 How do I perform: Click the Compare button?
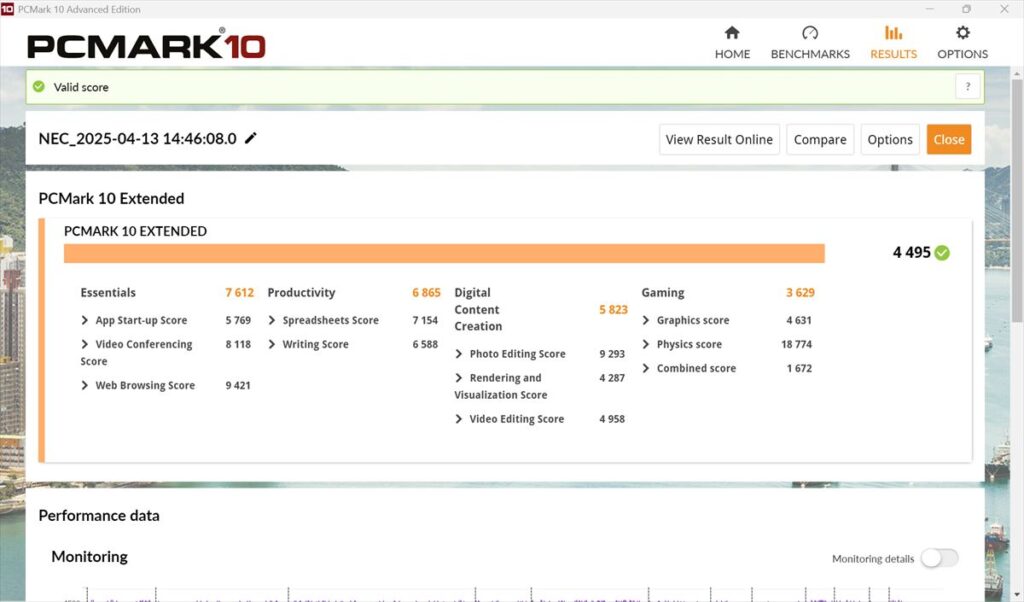[x=820, y=139]
